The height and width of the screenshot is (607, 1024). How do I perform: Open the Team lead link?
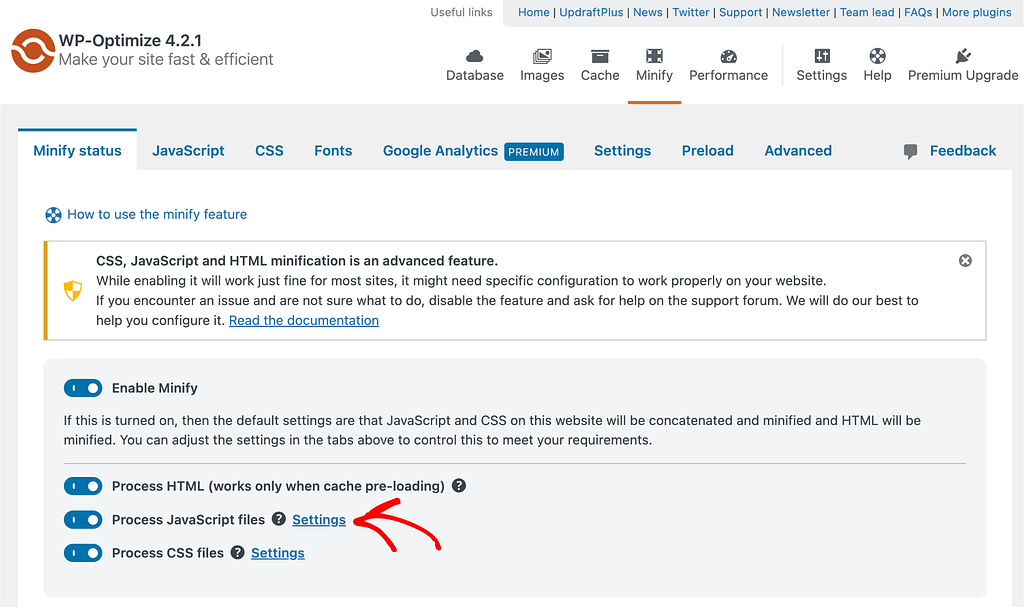(x=867, y=12)
